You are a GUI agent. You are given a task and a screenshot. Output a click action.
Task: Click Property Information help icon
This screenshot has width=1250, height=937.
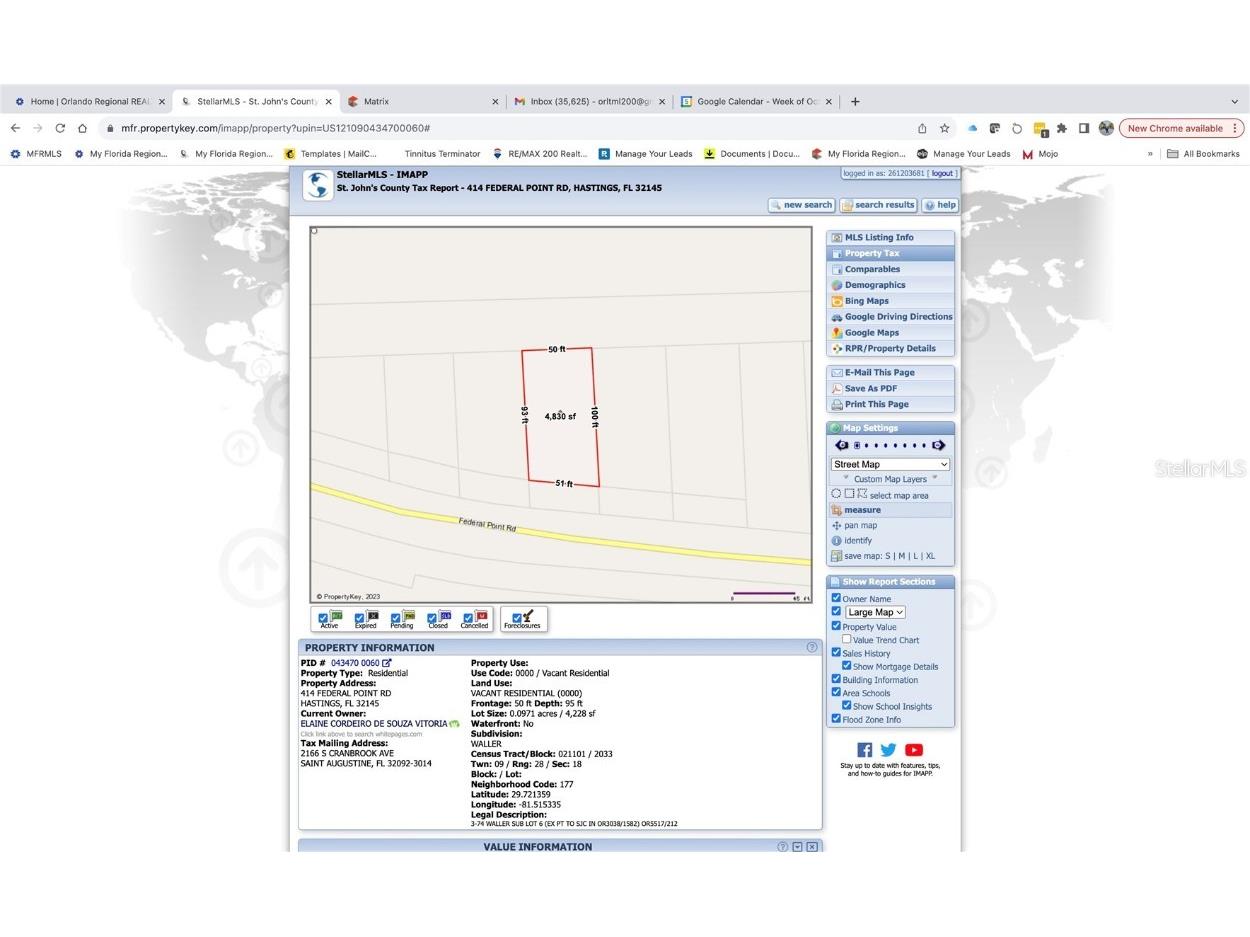point(811,648)
